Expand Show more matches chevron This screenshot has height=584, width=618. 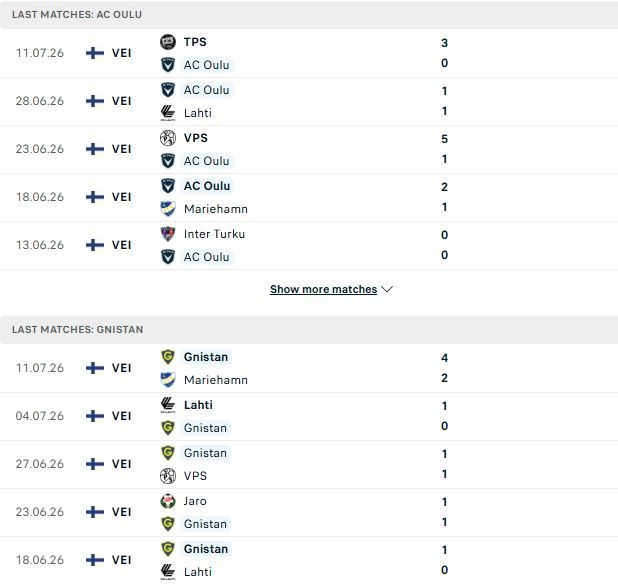pyautogui.click(x=387, y=289)
